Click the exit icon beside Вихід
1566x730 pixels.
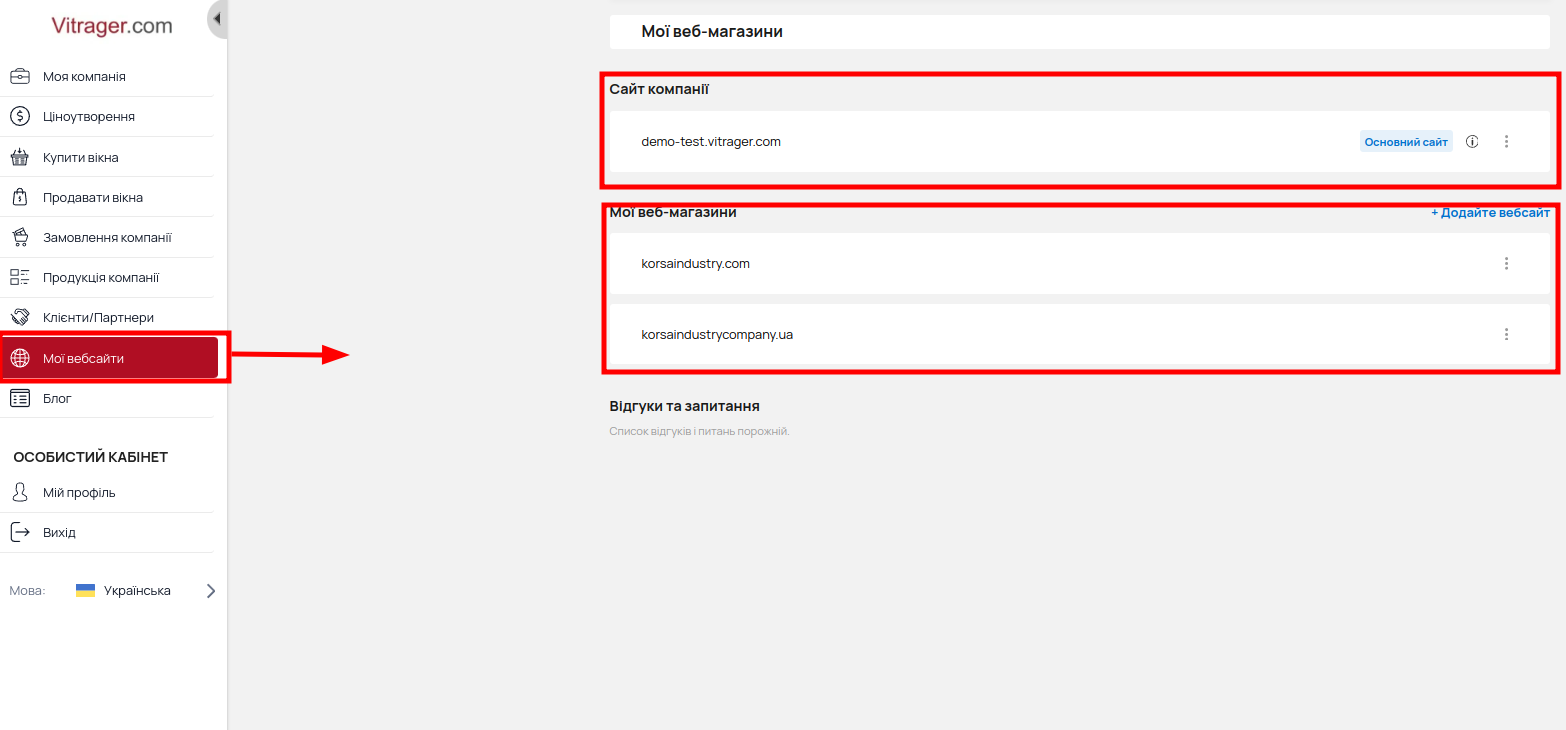20,532
